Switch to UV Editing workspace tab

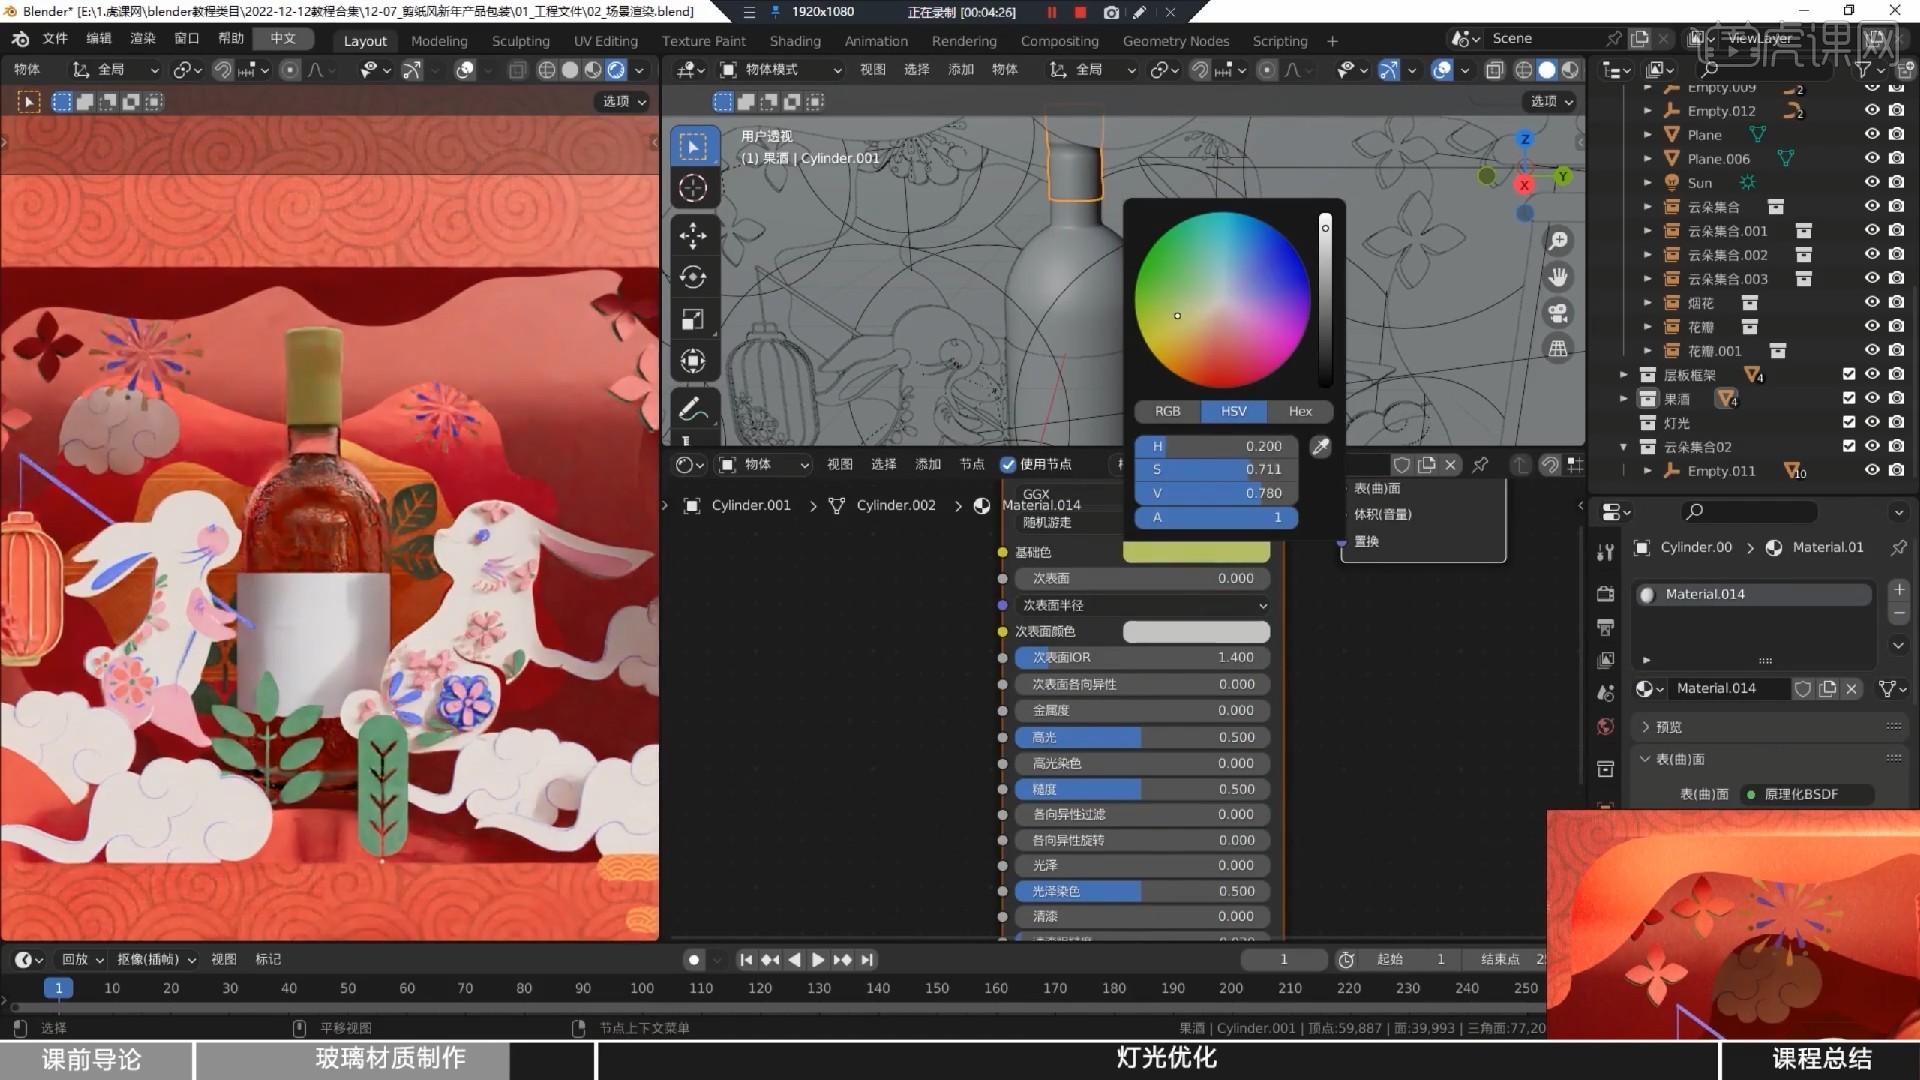[x=605, y=41]
